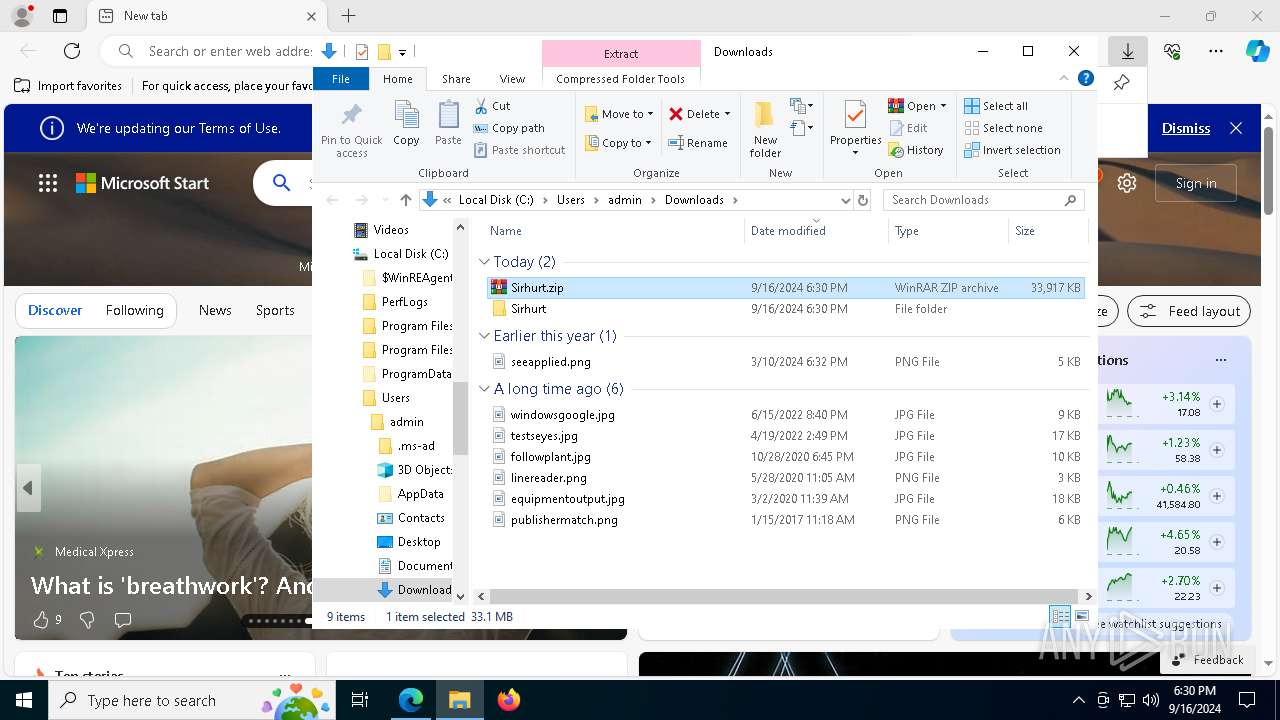Viewport: 1280px width, 720px height.
Task: Click Paste shortcut command
Action: click(x=519, y=150)
